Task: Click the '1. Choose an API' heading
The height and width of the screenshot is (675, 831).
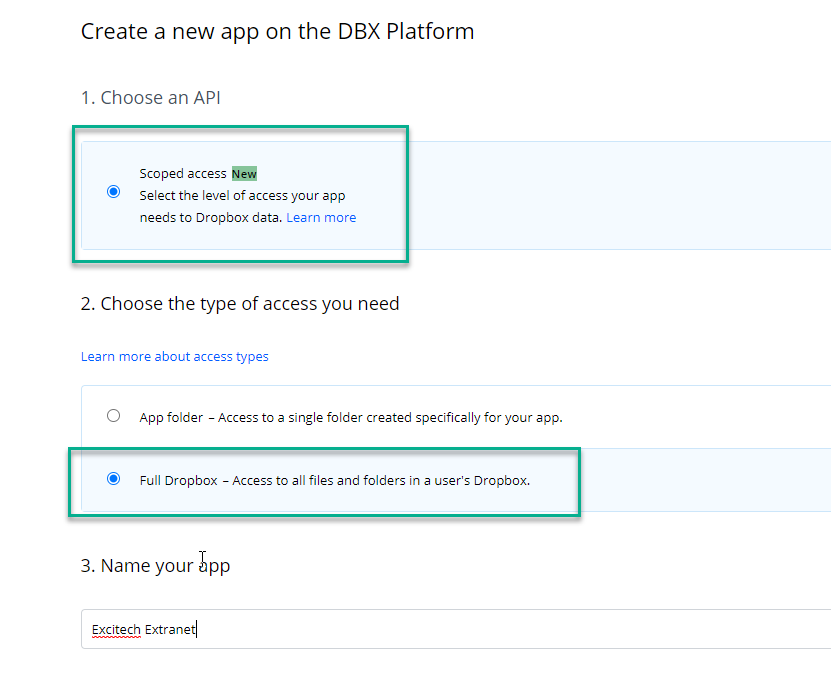Action: tap(151, 97)
